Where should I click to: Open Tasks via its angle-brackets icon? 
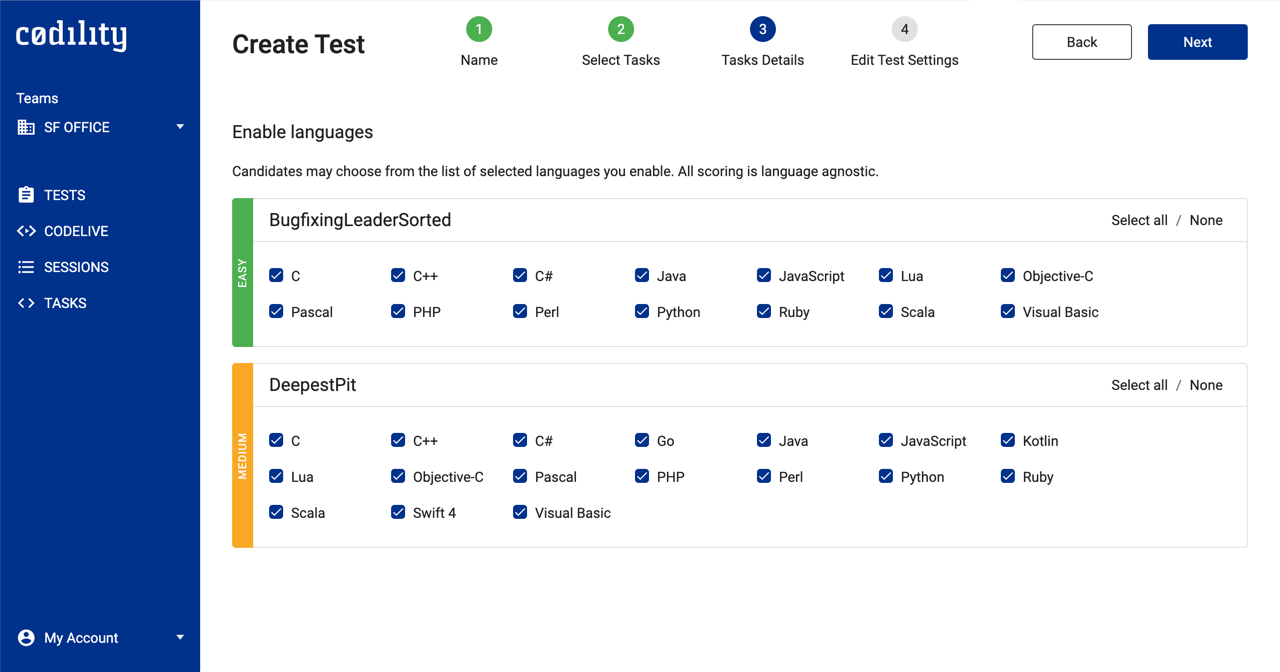(26, 303)
